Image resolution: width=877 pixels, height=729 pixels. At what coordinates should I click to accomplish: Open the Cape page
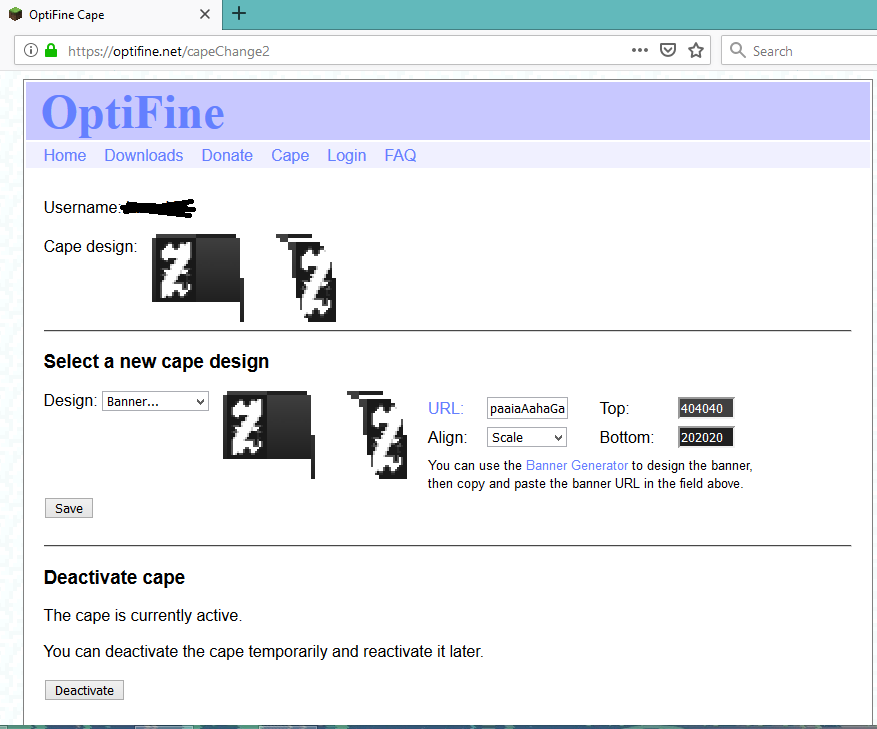click(x=290, y=156)
